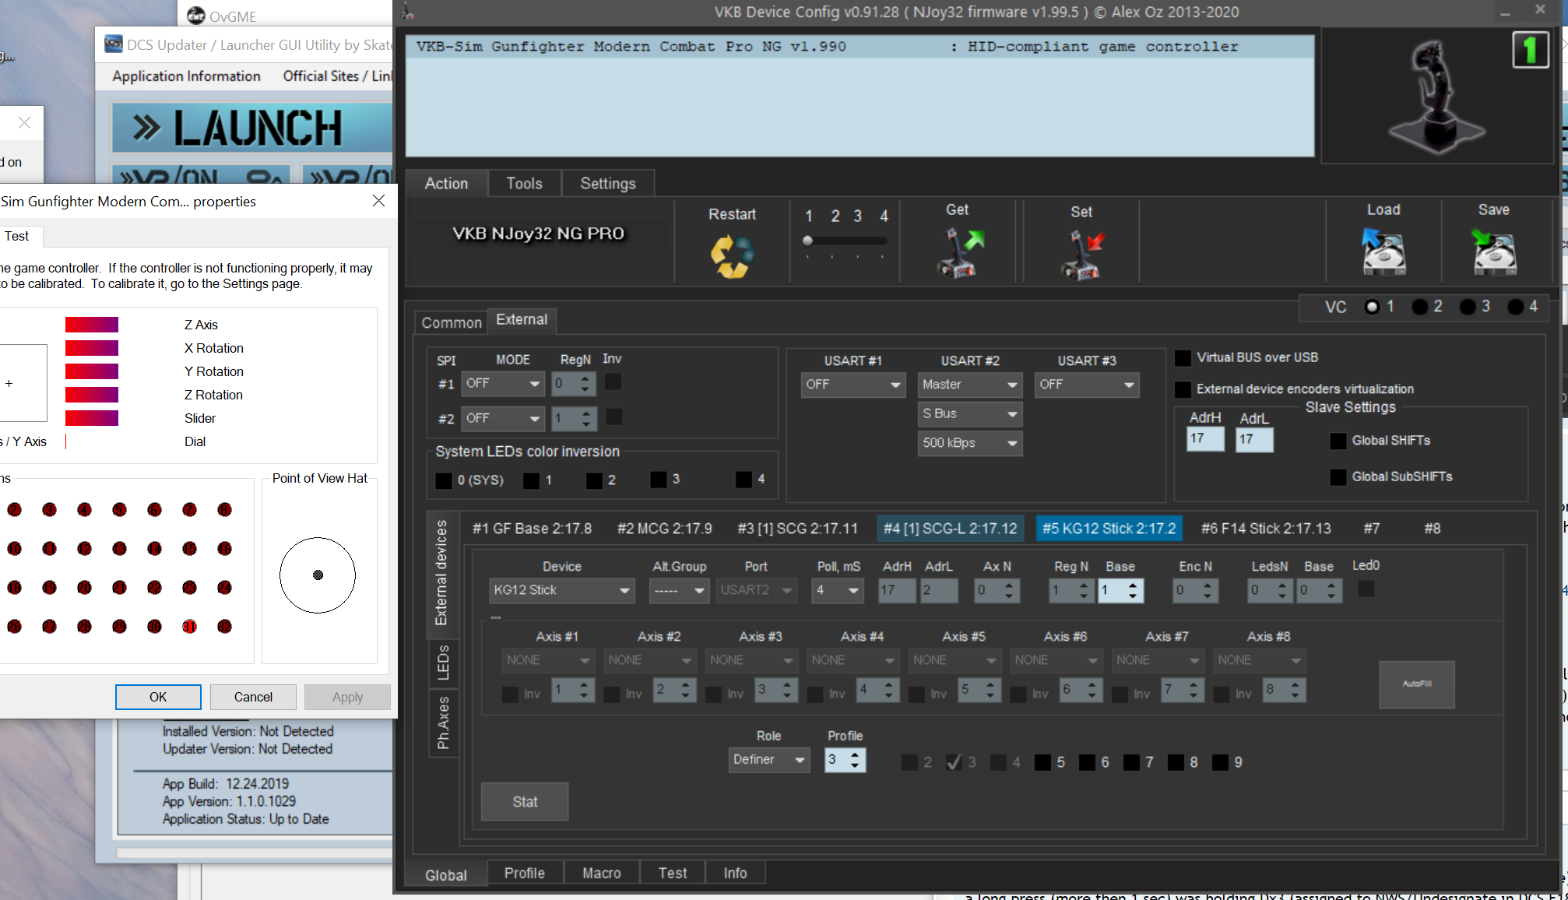Open the Ph.Axes vertical tab
This screenshot has height=900, width=1568.
click(x=443, y=722)
